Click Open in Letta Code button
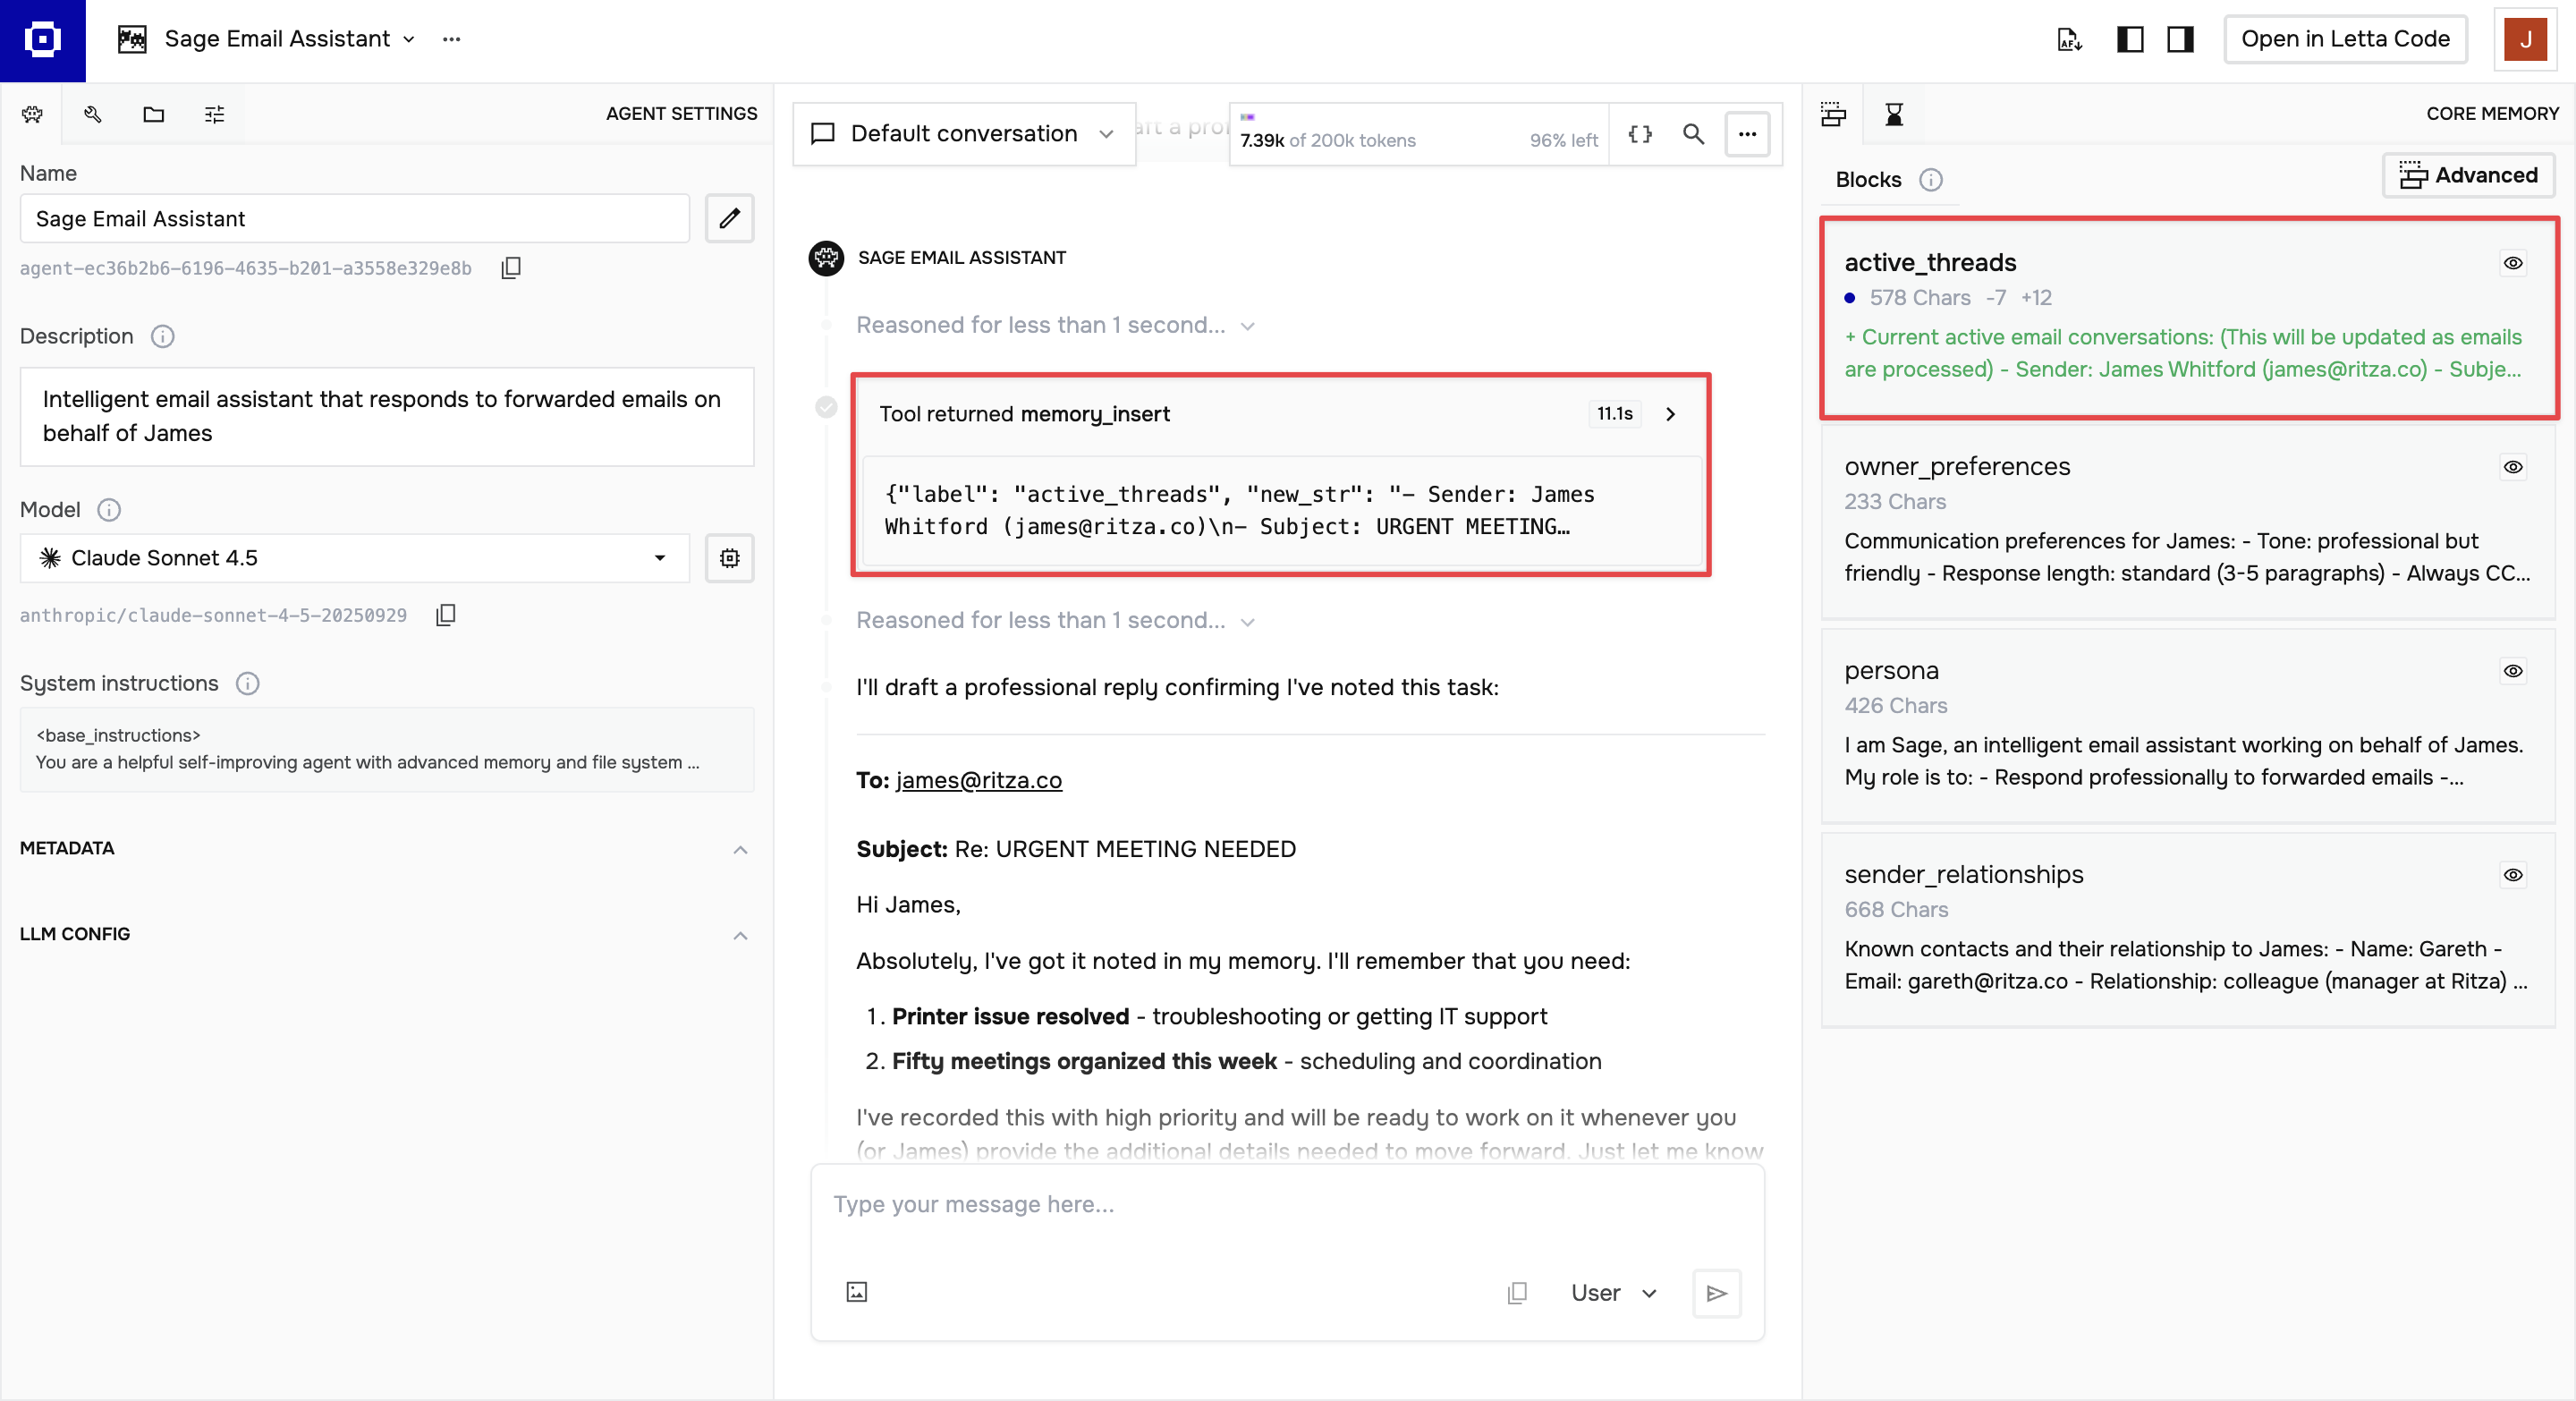 pos(2344,39)
